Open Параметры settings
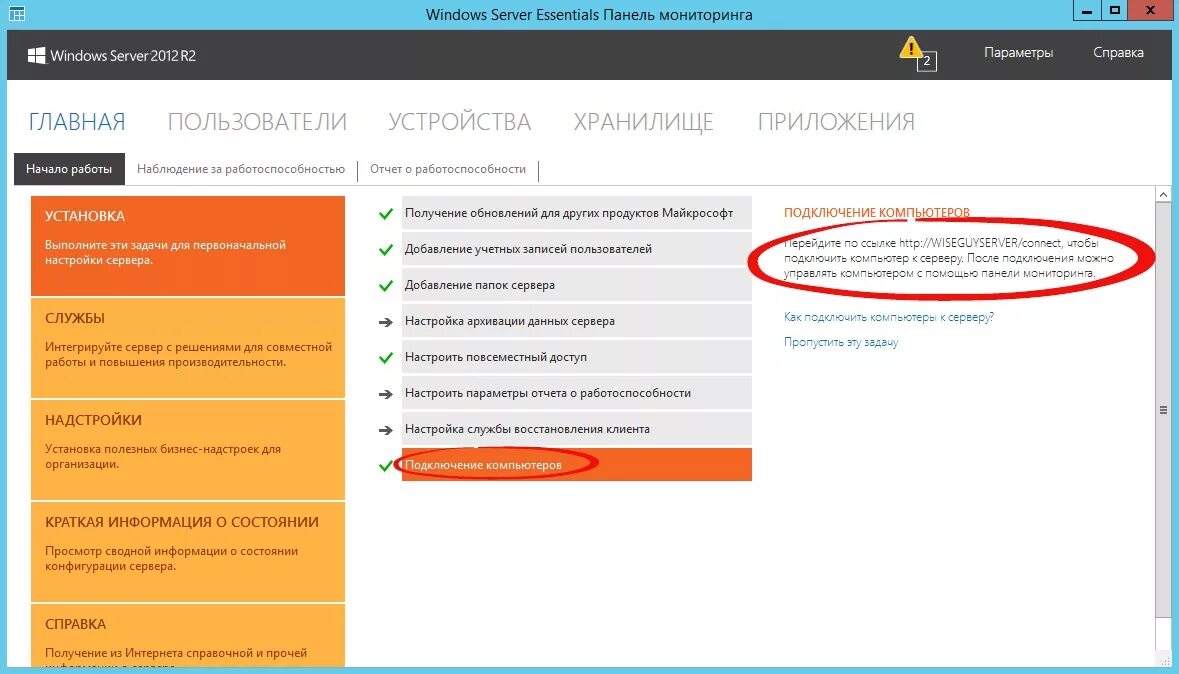 tap(1018, 53)
